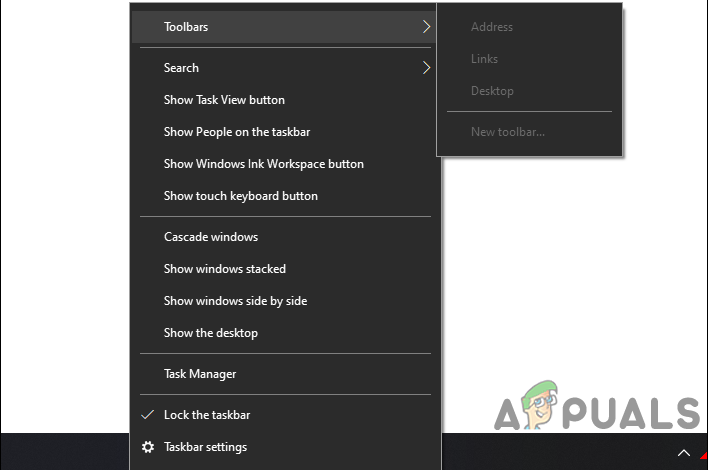Launch Task Manager from the context menu
708x470 pixels.
pos(200,374)
